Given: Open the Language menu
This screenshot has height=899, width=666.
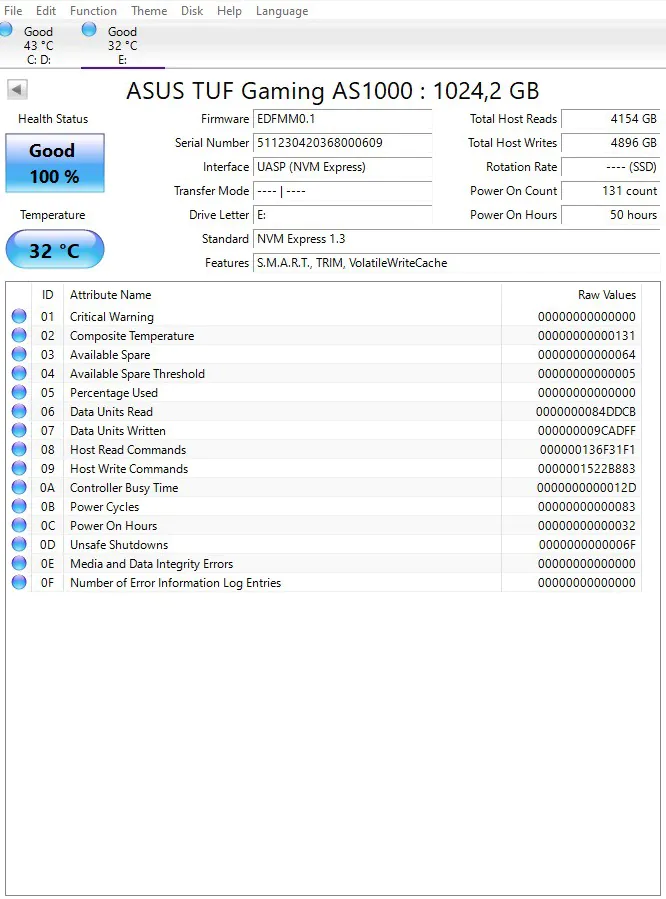Looking at the screenshot, I should 281,11.
